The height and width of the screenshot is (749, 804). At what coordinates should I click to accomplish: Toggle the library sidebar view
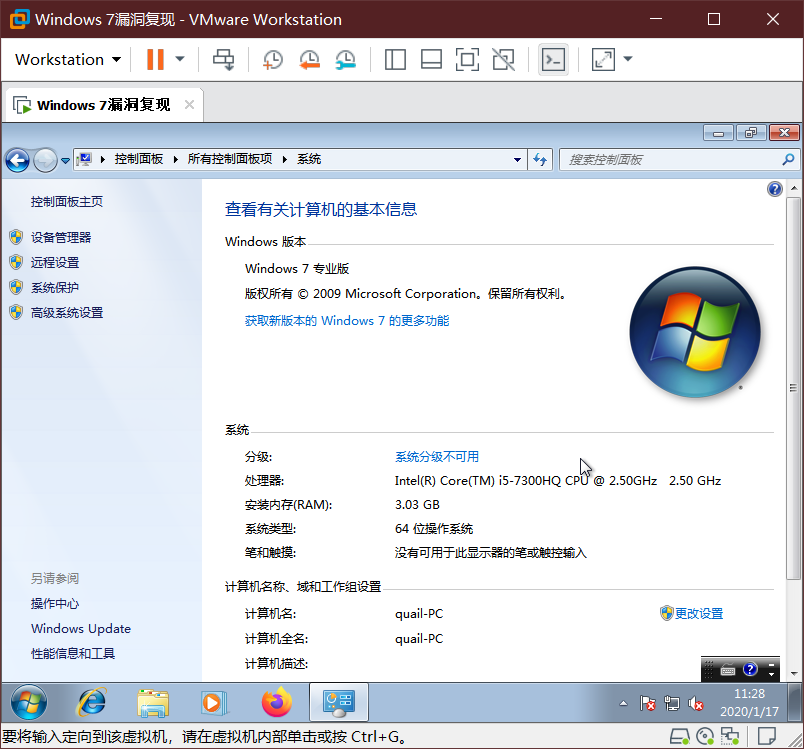(x=395, y=59)
